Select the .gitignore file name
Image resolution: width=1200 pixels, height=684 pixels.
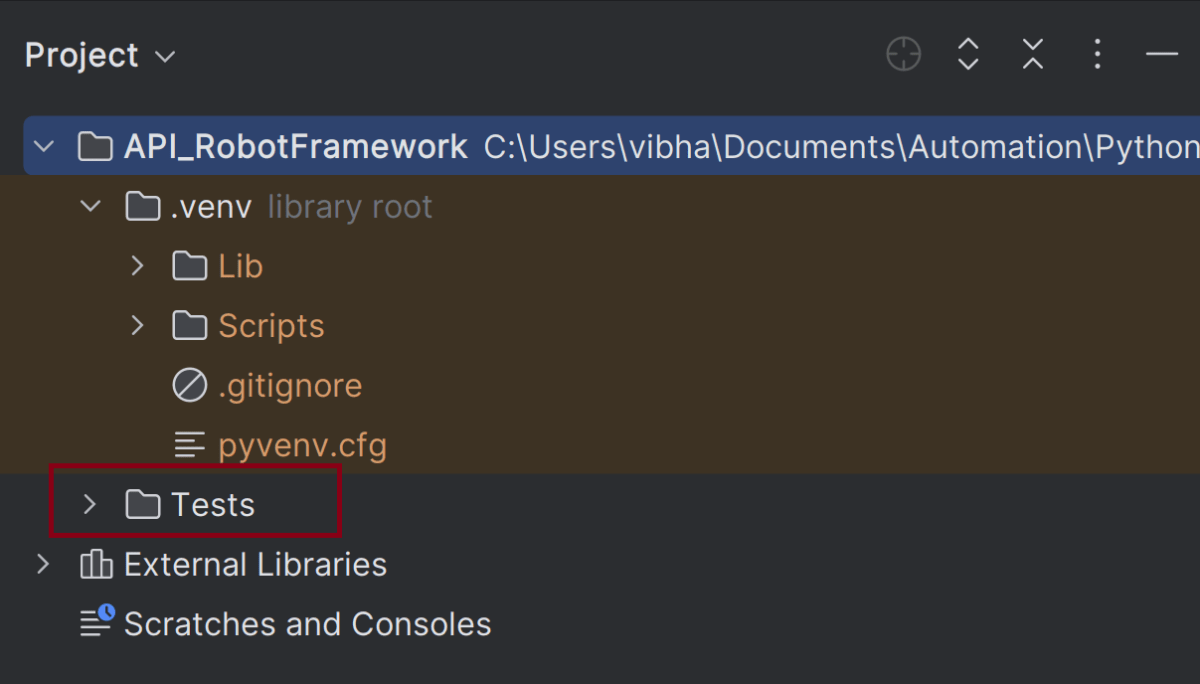(290, 385)
